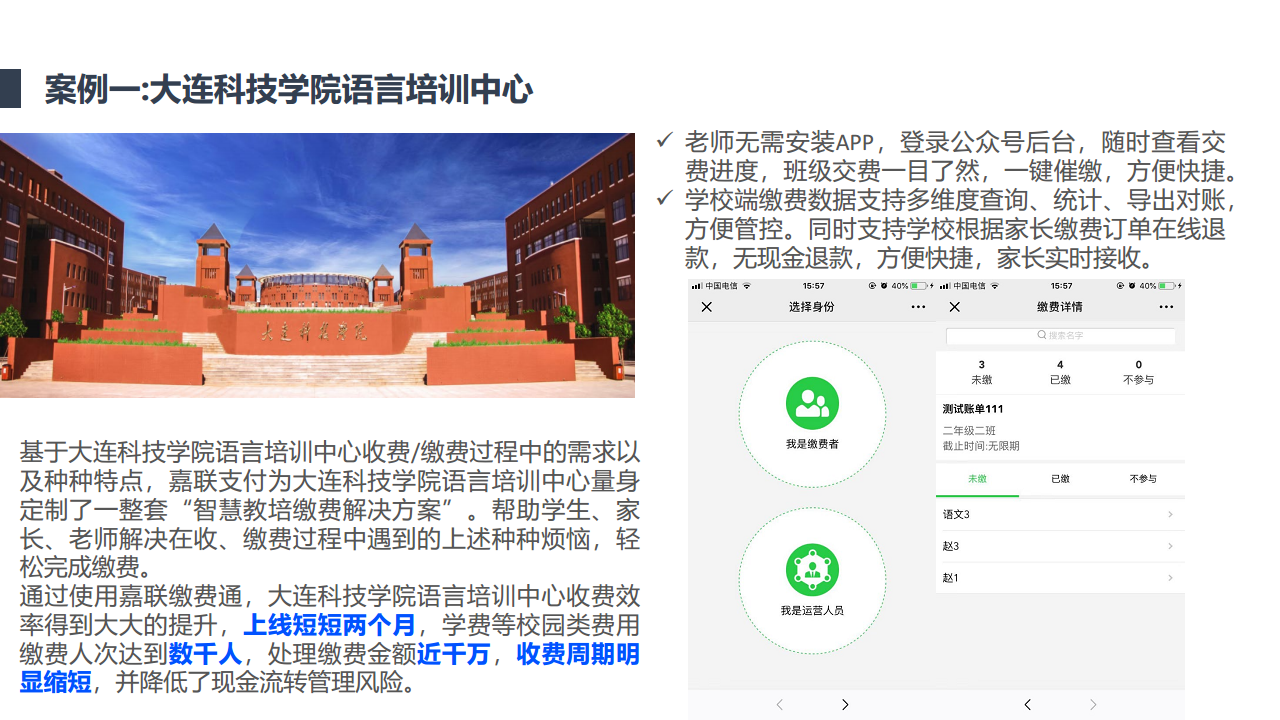This screenshot has height=720, width=1280.
Task: Click the 搜索名字 search field
Action: coord(1060,336)
